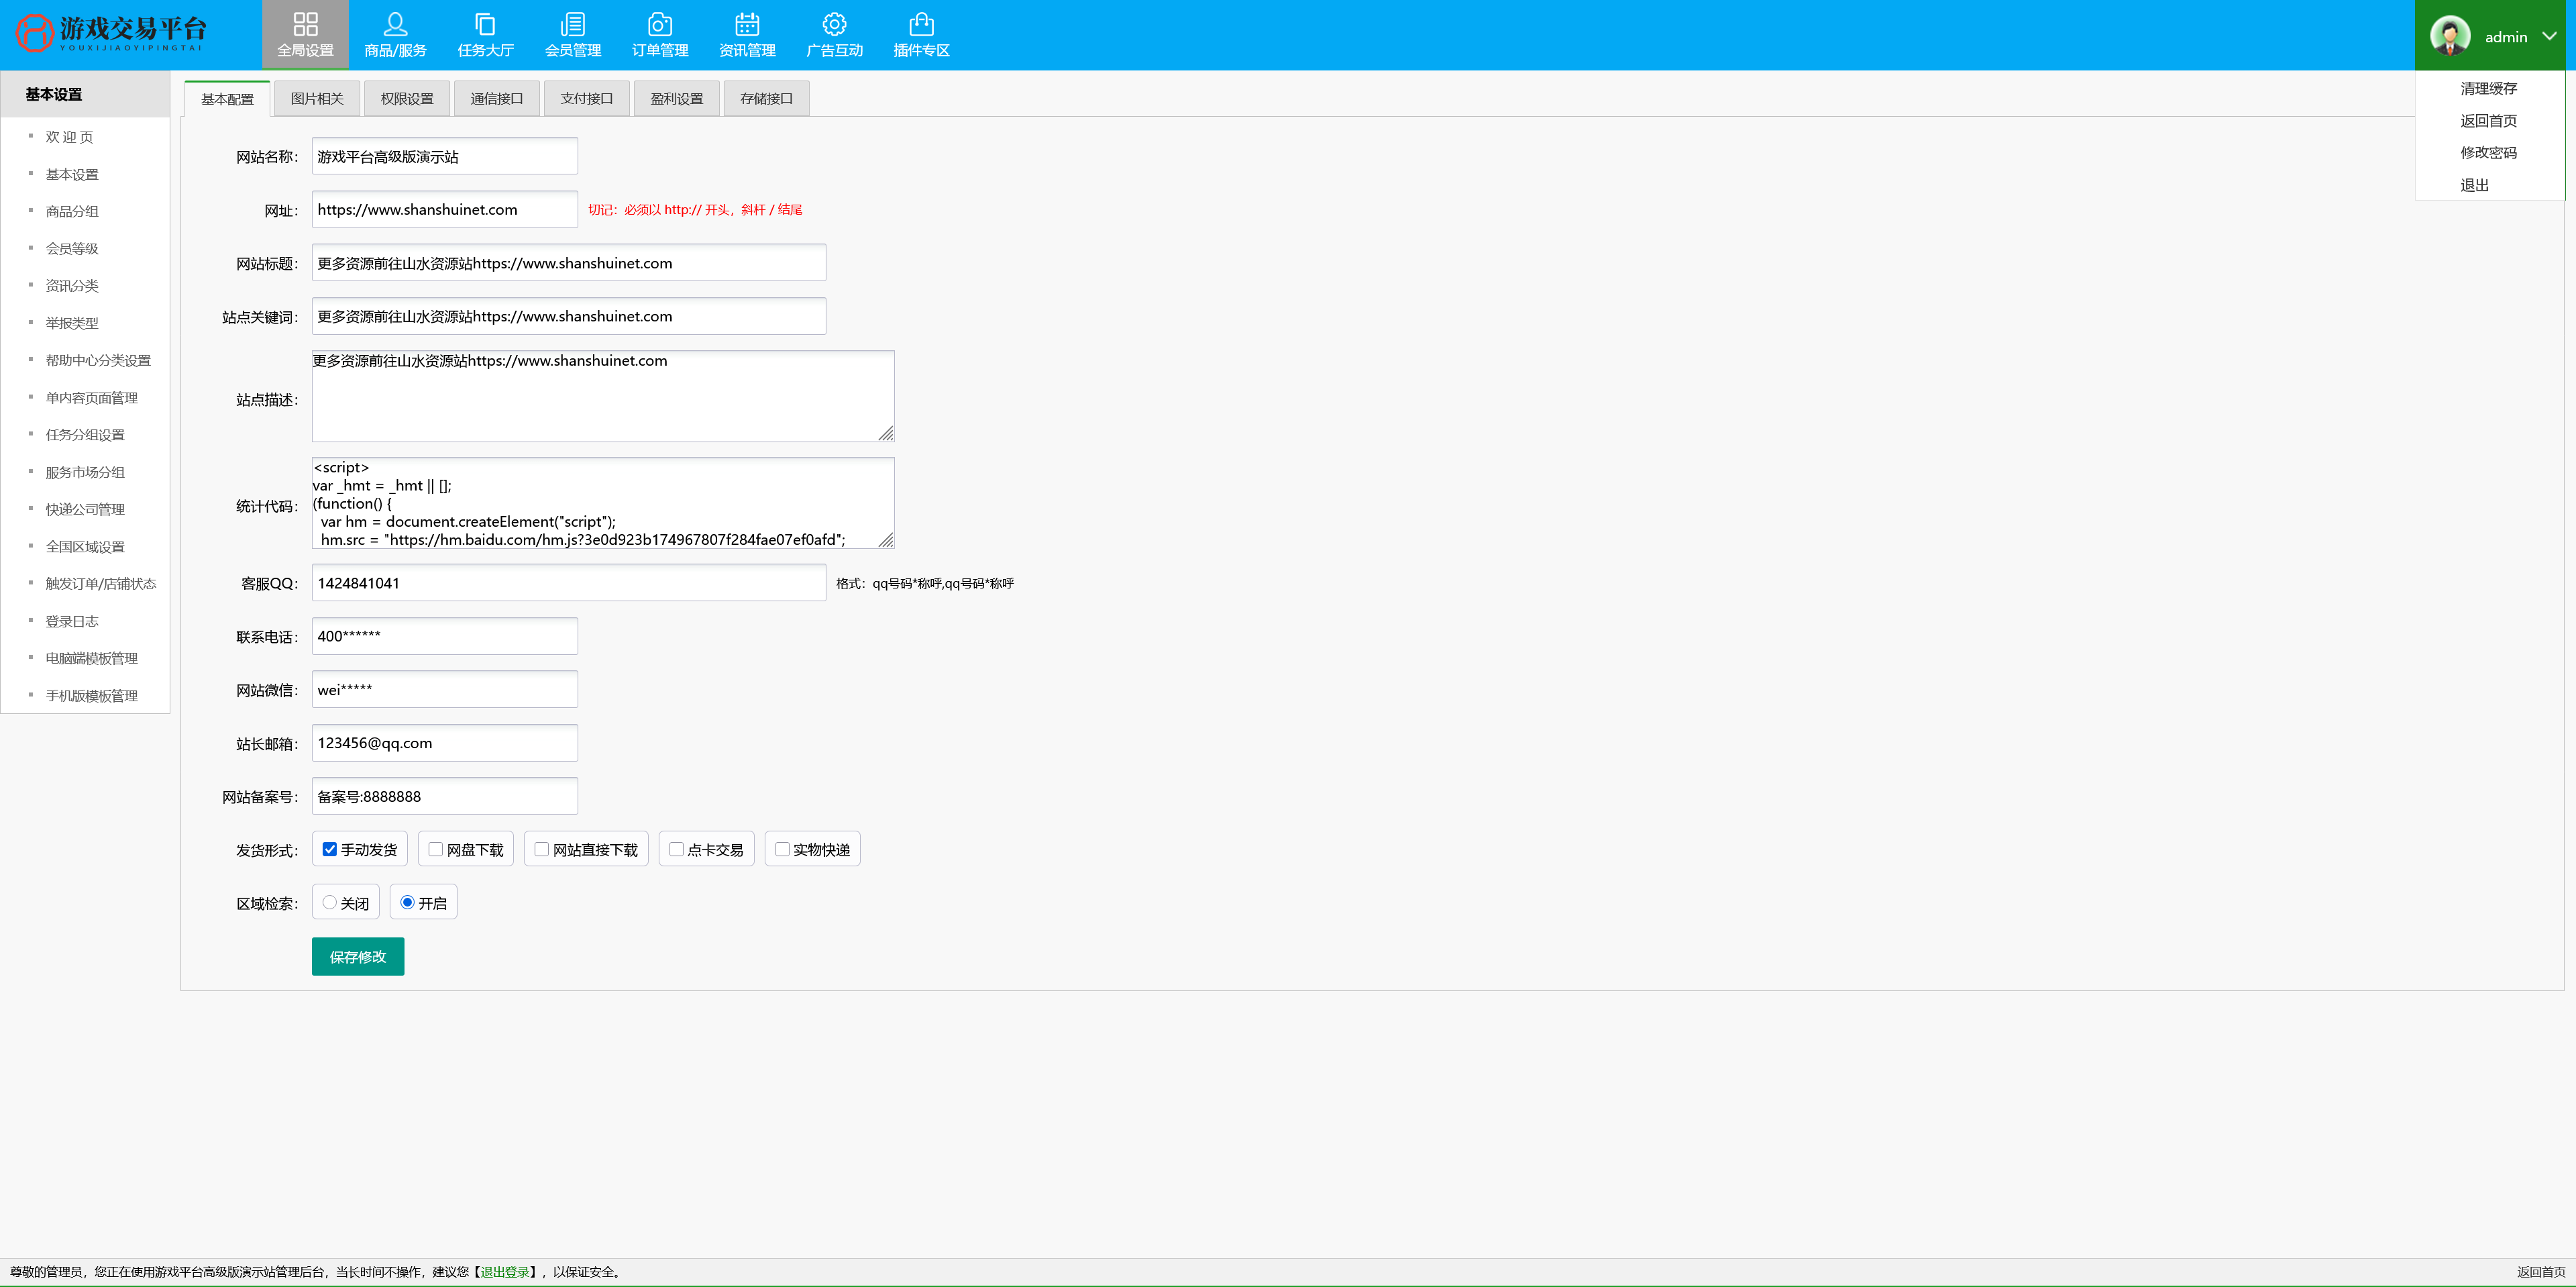Click the 网站微信 input field

[x=445, y=689]
